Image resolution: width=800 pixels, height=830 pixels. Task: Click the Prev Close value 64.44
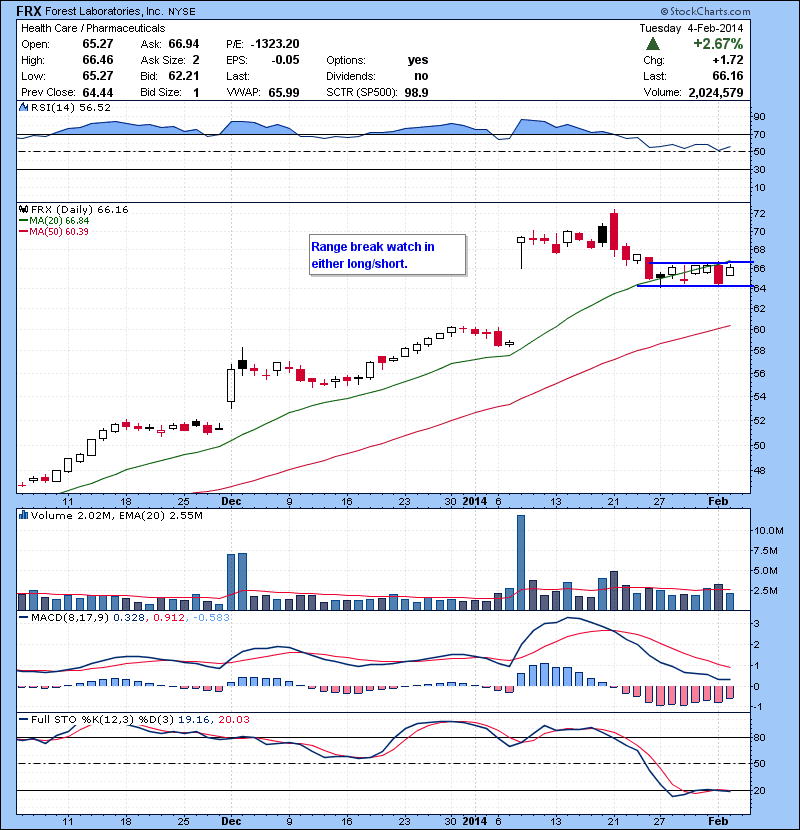[98, 93]
